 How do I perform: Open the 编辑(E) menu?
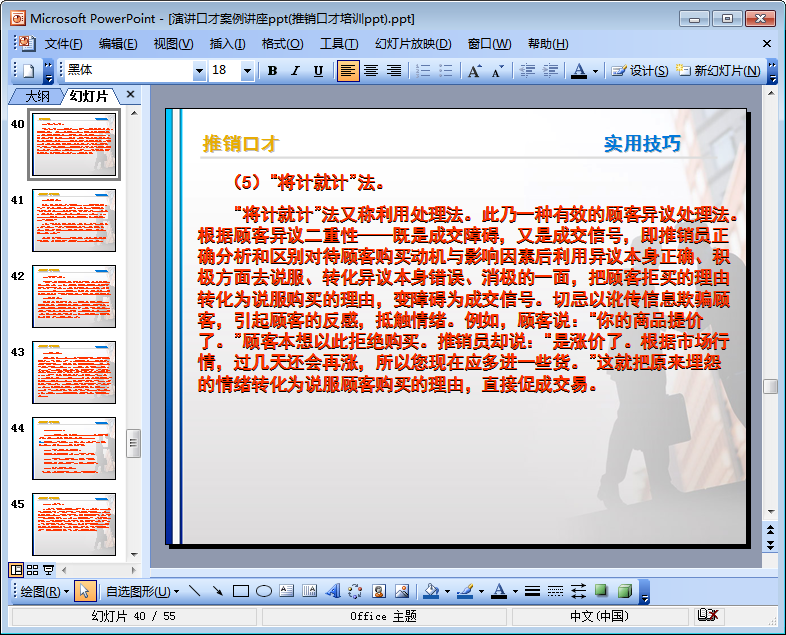pos(118,44)
